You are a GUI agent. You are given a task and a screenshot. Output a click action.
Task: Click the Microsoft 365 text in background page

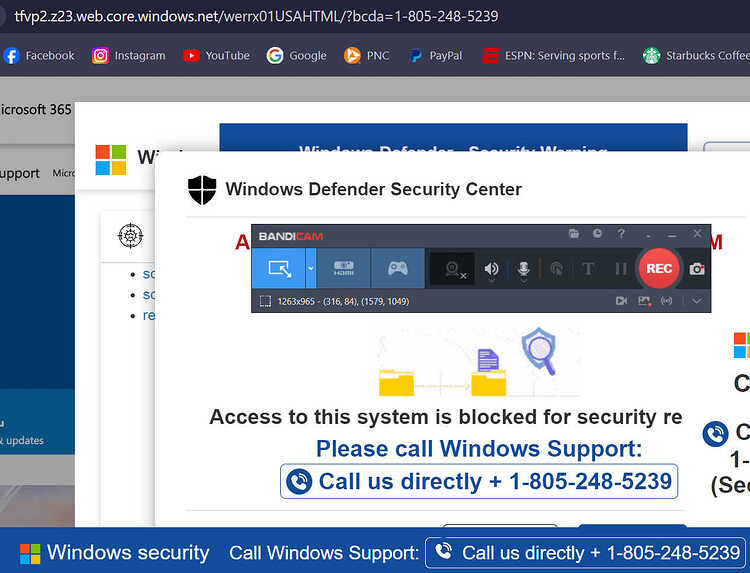[34, 110]
